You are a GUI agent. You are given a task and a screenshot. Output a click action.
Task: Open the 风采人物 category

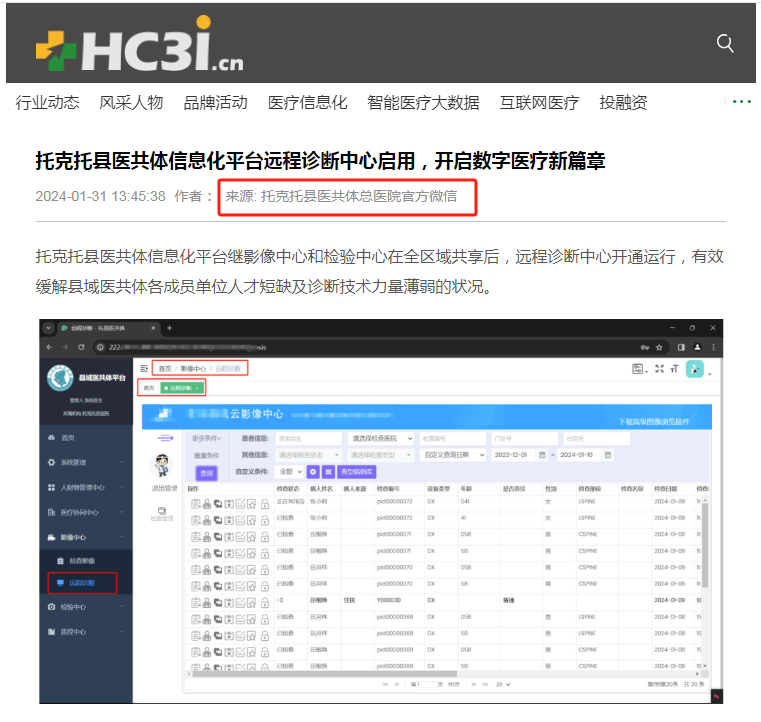tap(131, 102)
